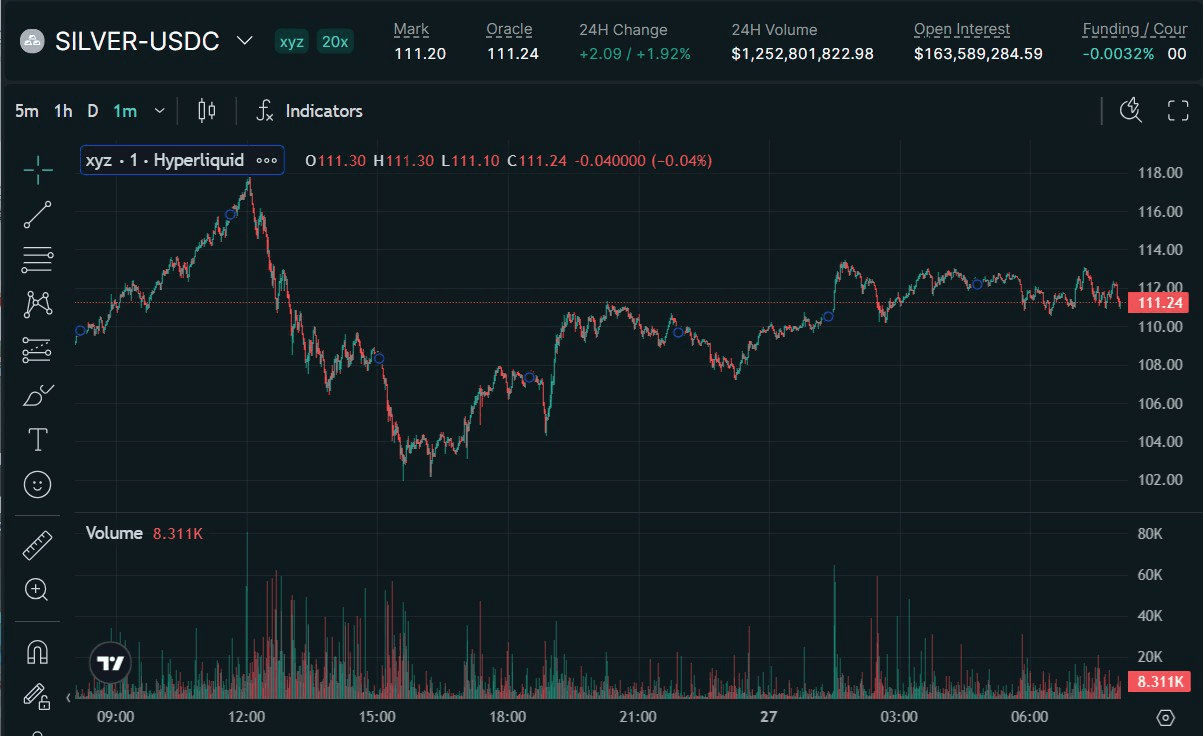Open the emoji icons tool
The image size is (1203, 736).
(37, 485)
